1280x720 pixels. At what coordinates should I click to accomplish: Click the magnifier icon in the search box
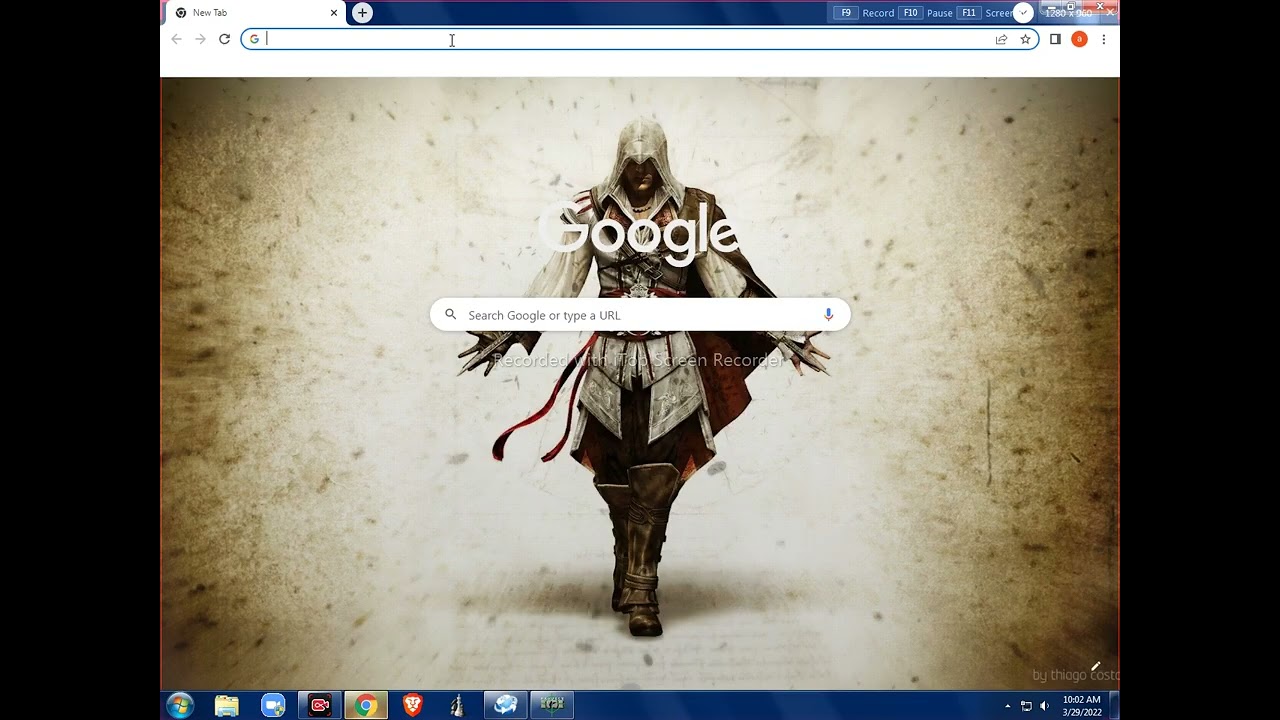[450, 315]
